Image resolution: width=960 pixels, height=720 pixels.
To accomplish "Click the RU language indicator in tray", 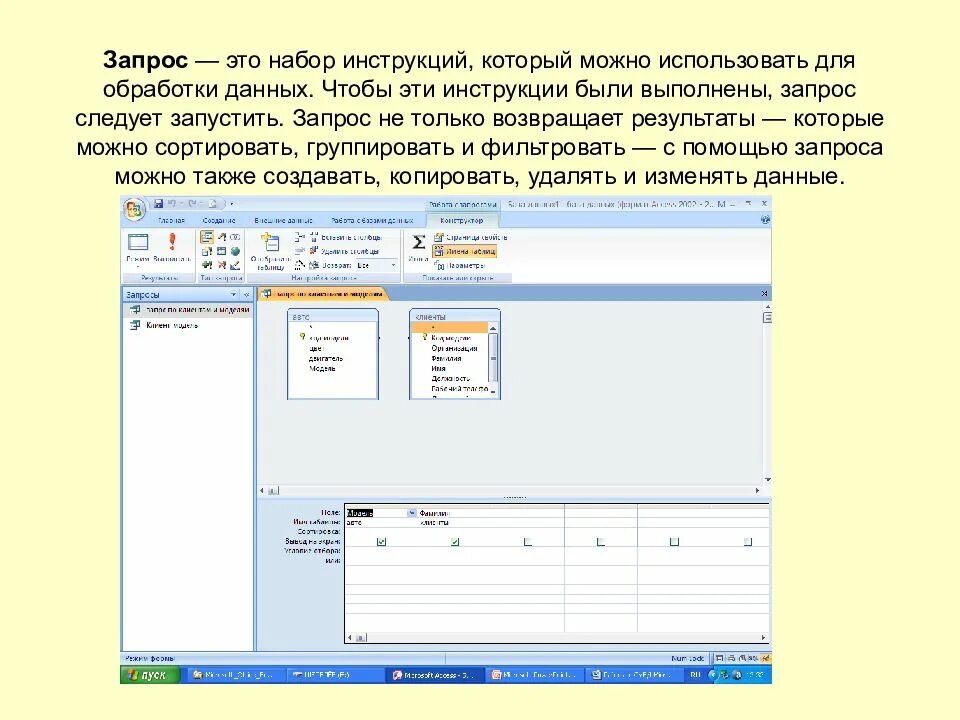I will coord(695,675).
